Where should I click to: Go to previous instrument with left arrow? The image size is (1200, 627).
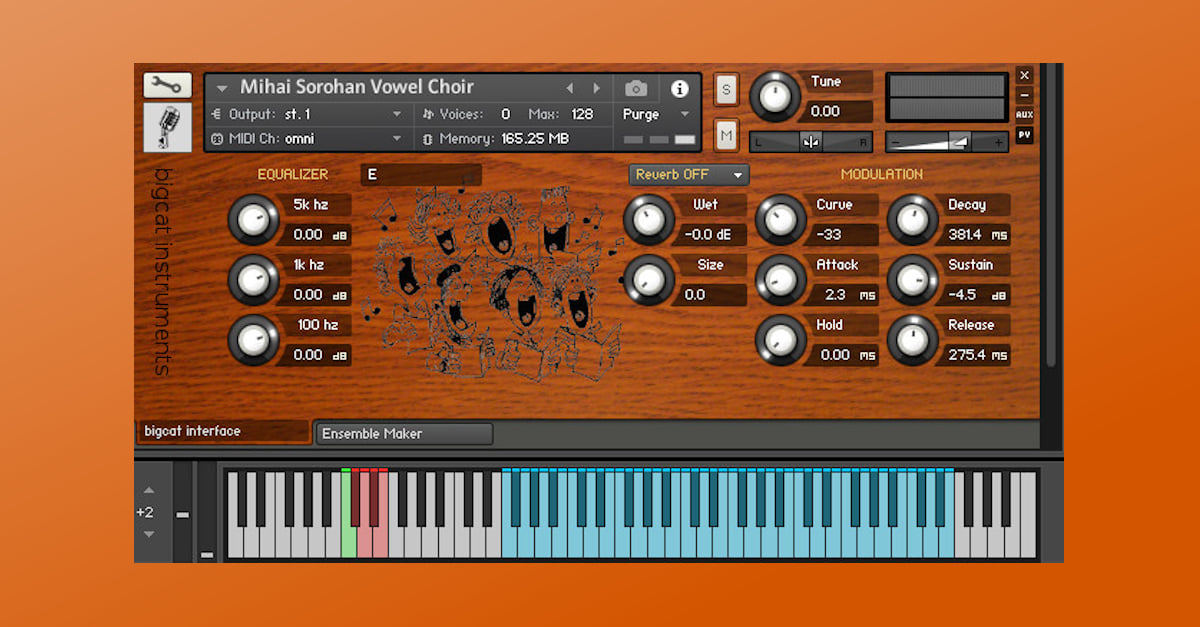tap(570, 88)
